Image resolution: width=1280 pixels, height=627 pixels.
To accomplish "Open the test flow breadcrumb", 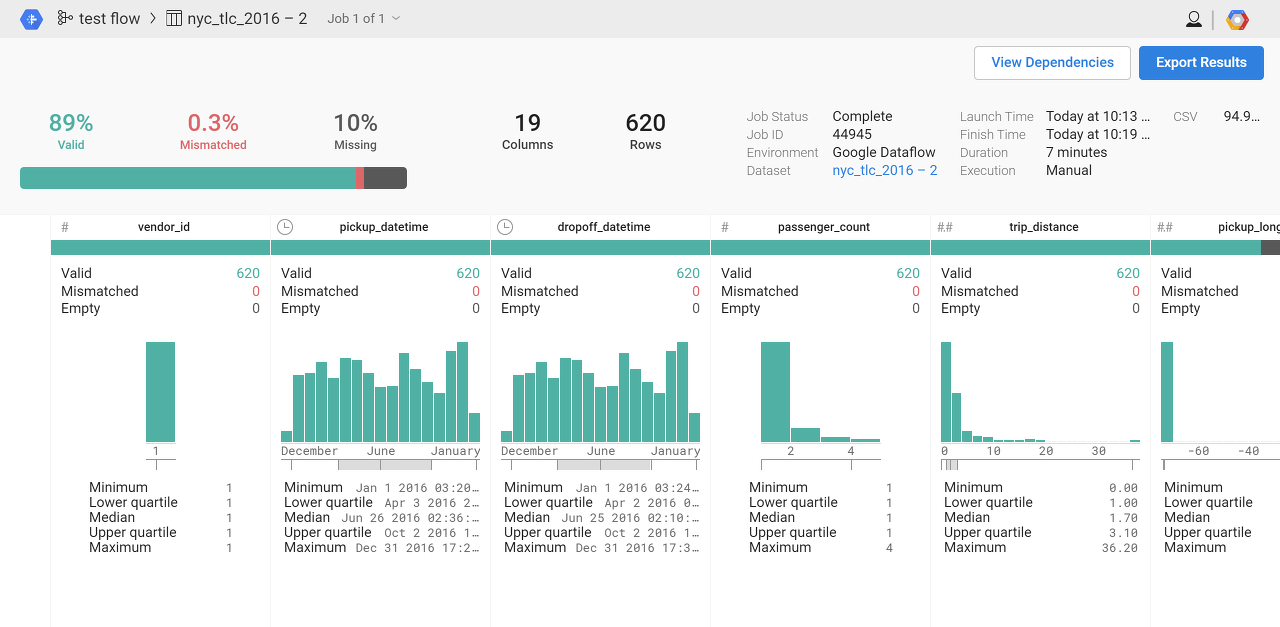I will coord(109,19).
